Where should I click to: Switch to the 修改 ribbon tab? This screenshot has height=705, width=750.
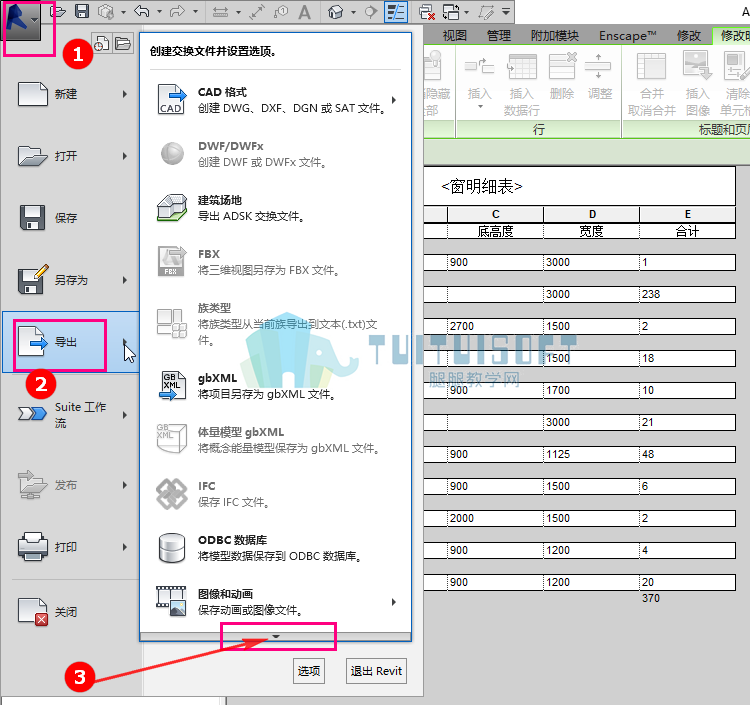(x=688, y=35)
